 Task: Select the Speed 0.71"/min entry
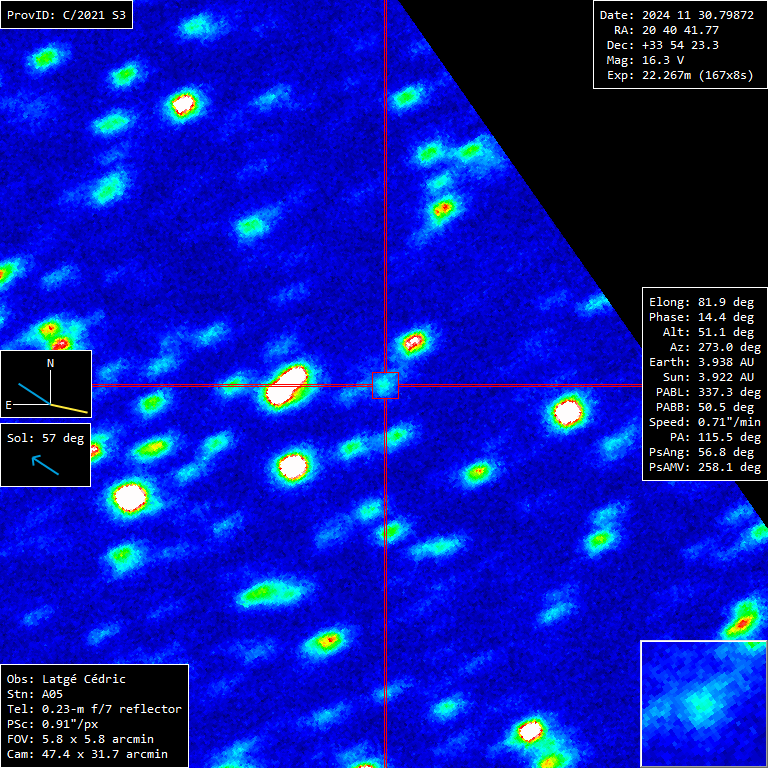[x=701, y=422]
